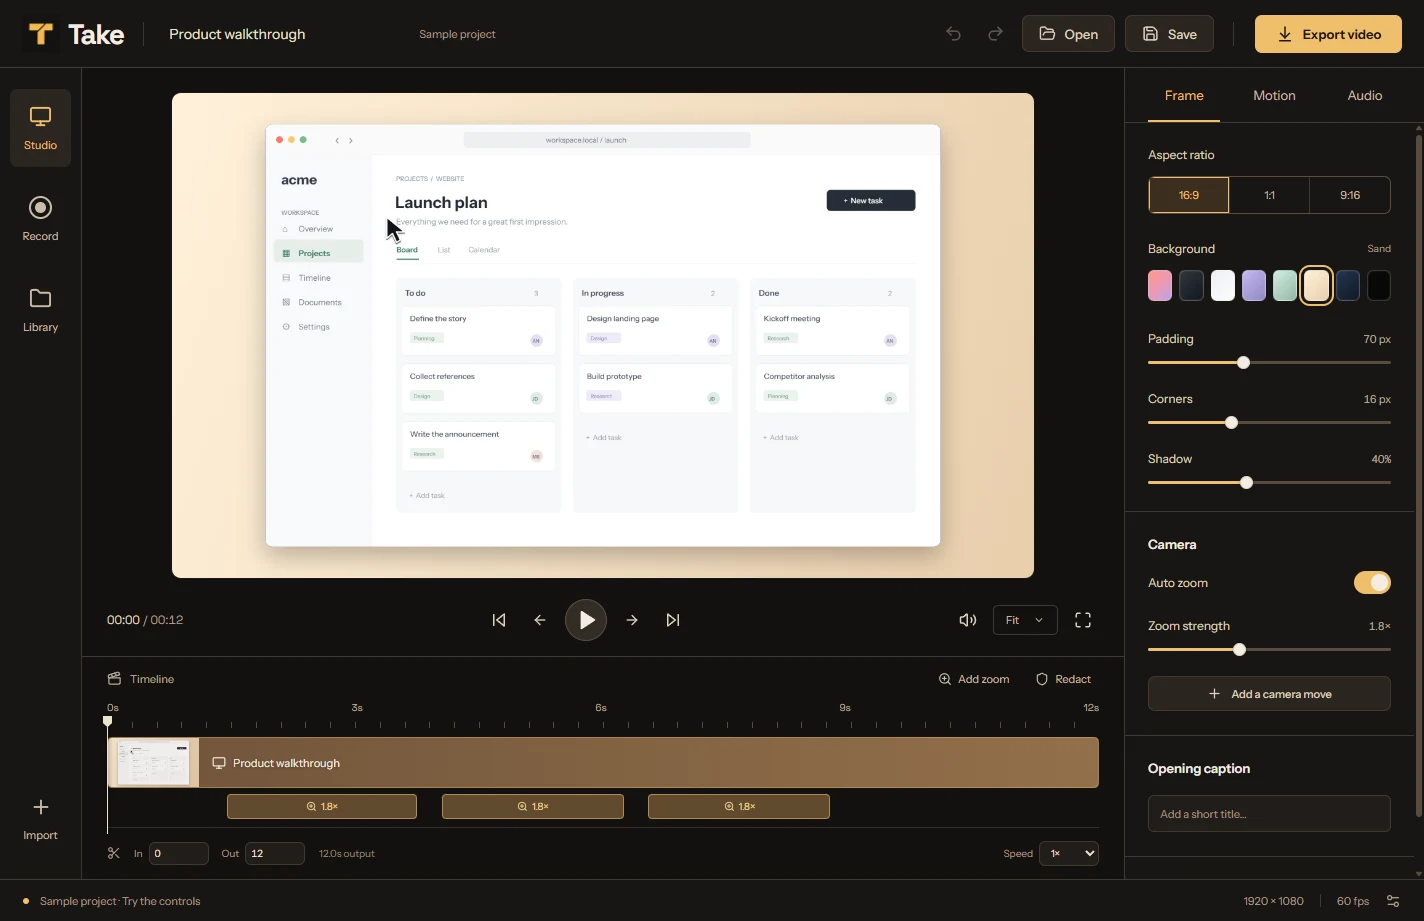Select the 16:9 aspect ratio
This screenshot has width=1424, height=921.
pyautogui.click(x=1189, y=195)
